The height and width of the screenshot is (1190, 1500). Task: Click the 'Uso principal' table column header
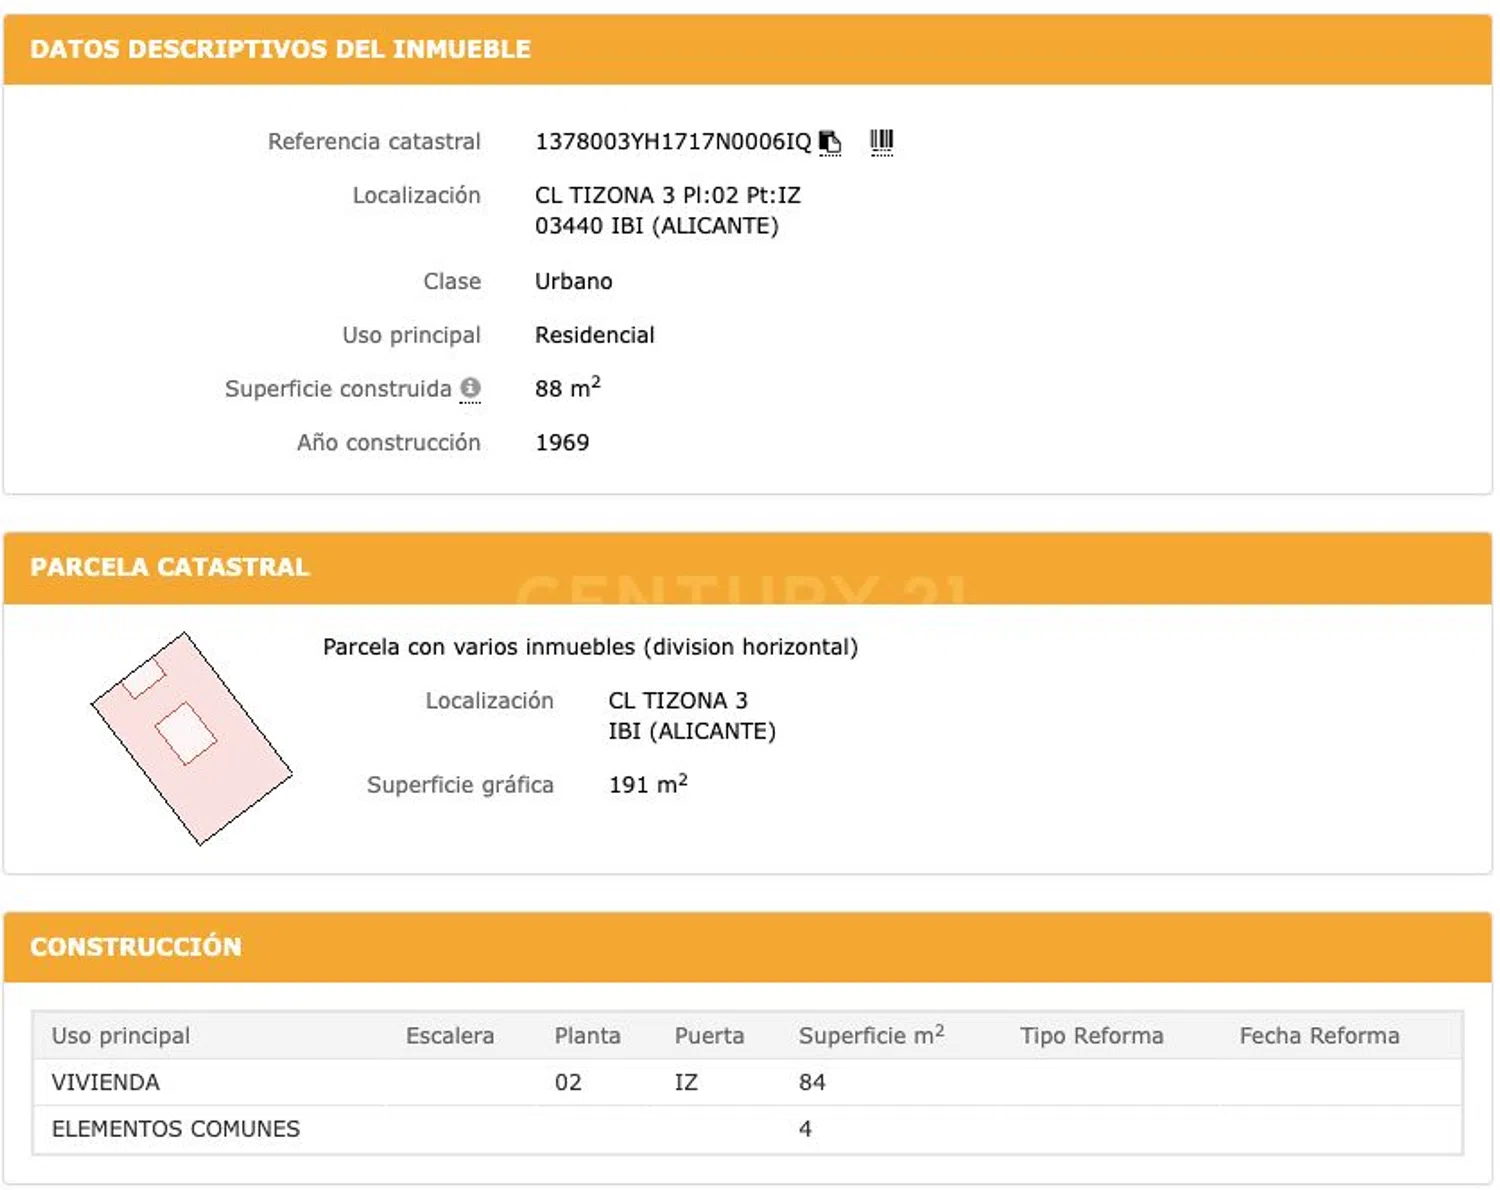121,1036
